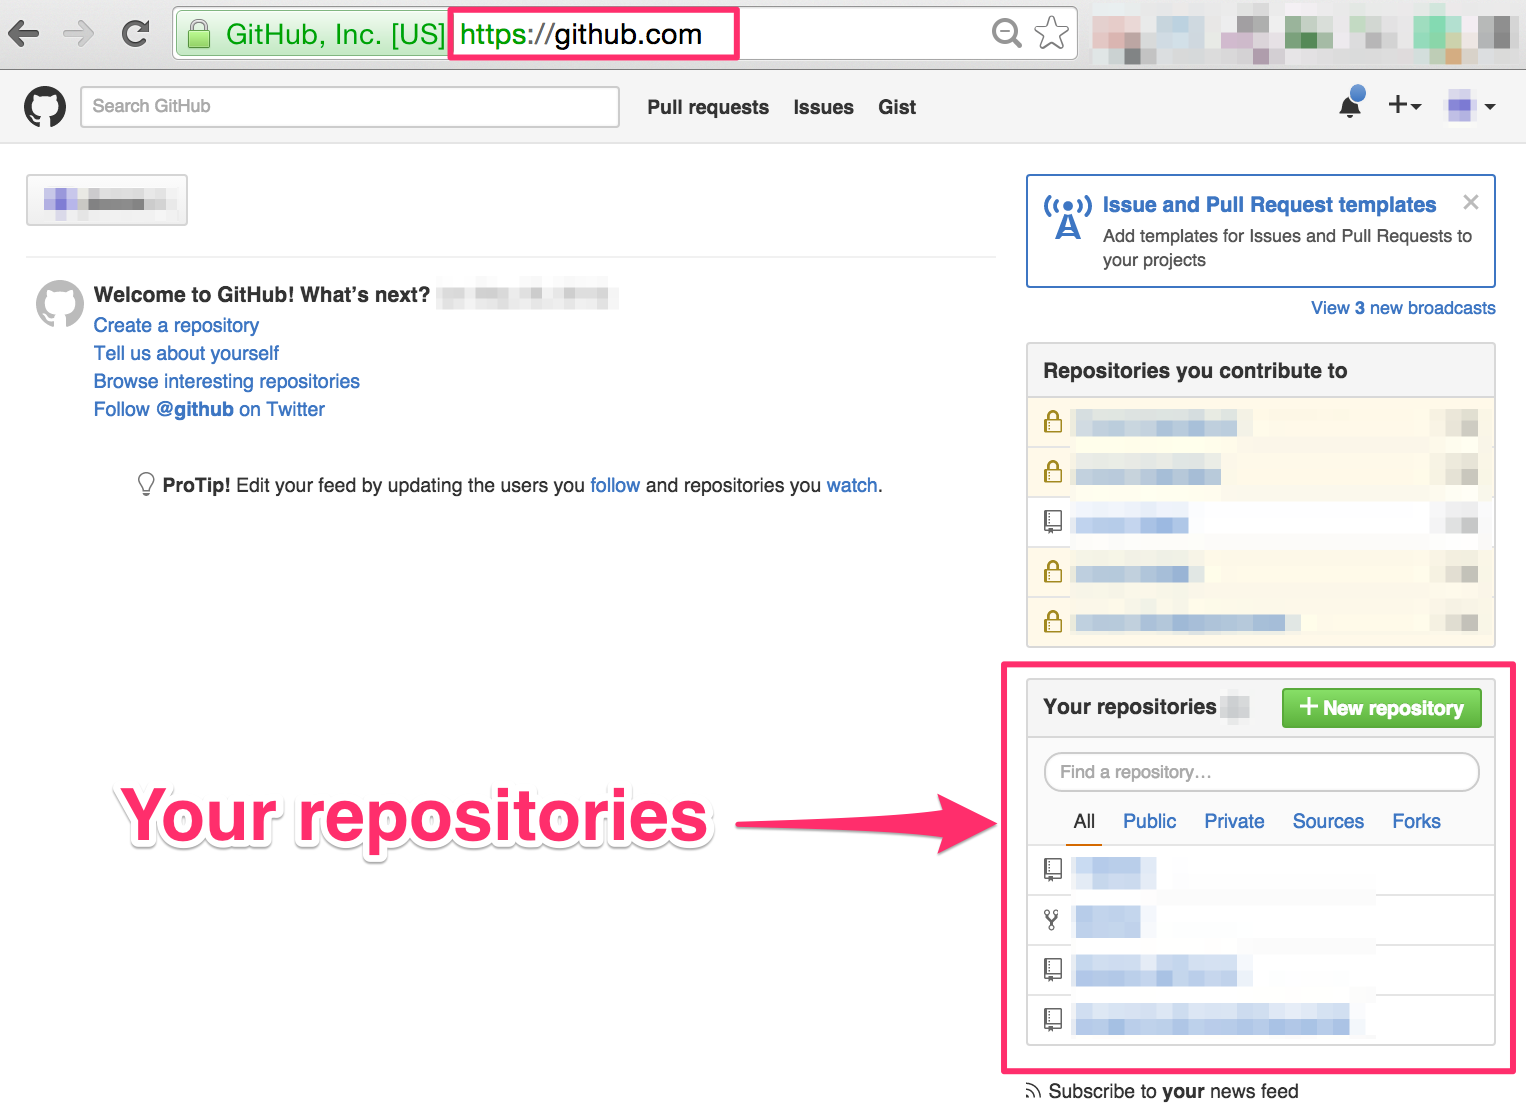Filter repositories by Forks
The image size is (1526, 1116).
1416,821
